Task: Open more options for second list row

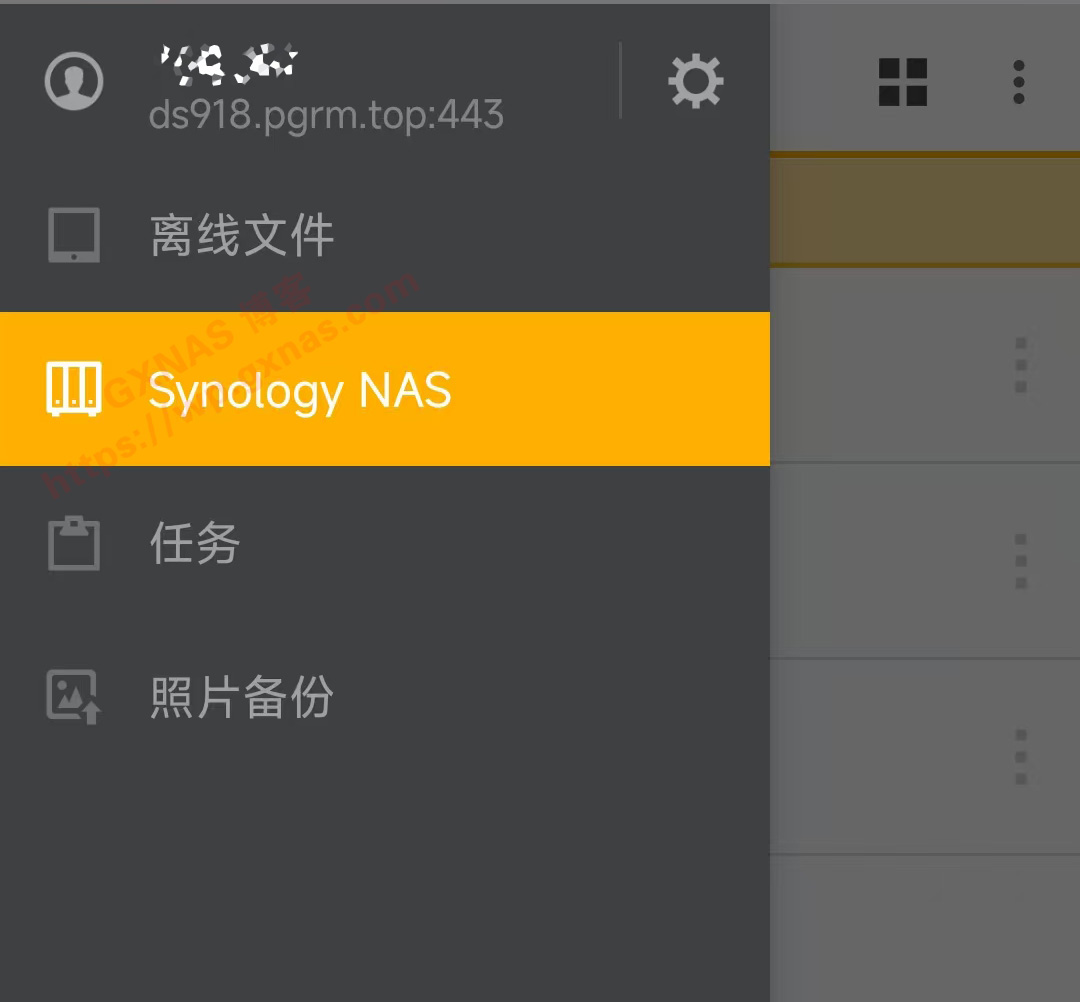Action: coord(1021,561)
